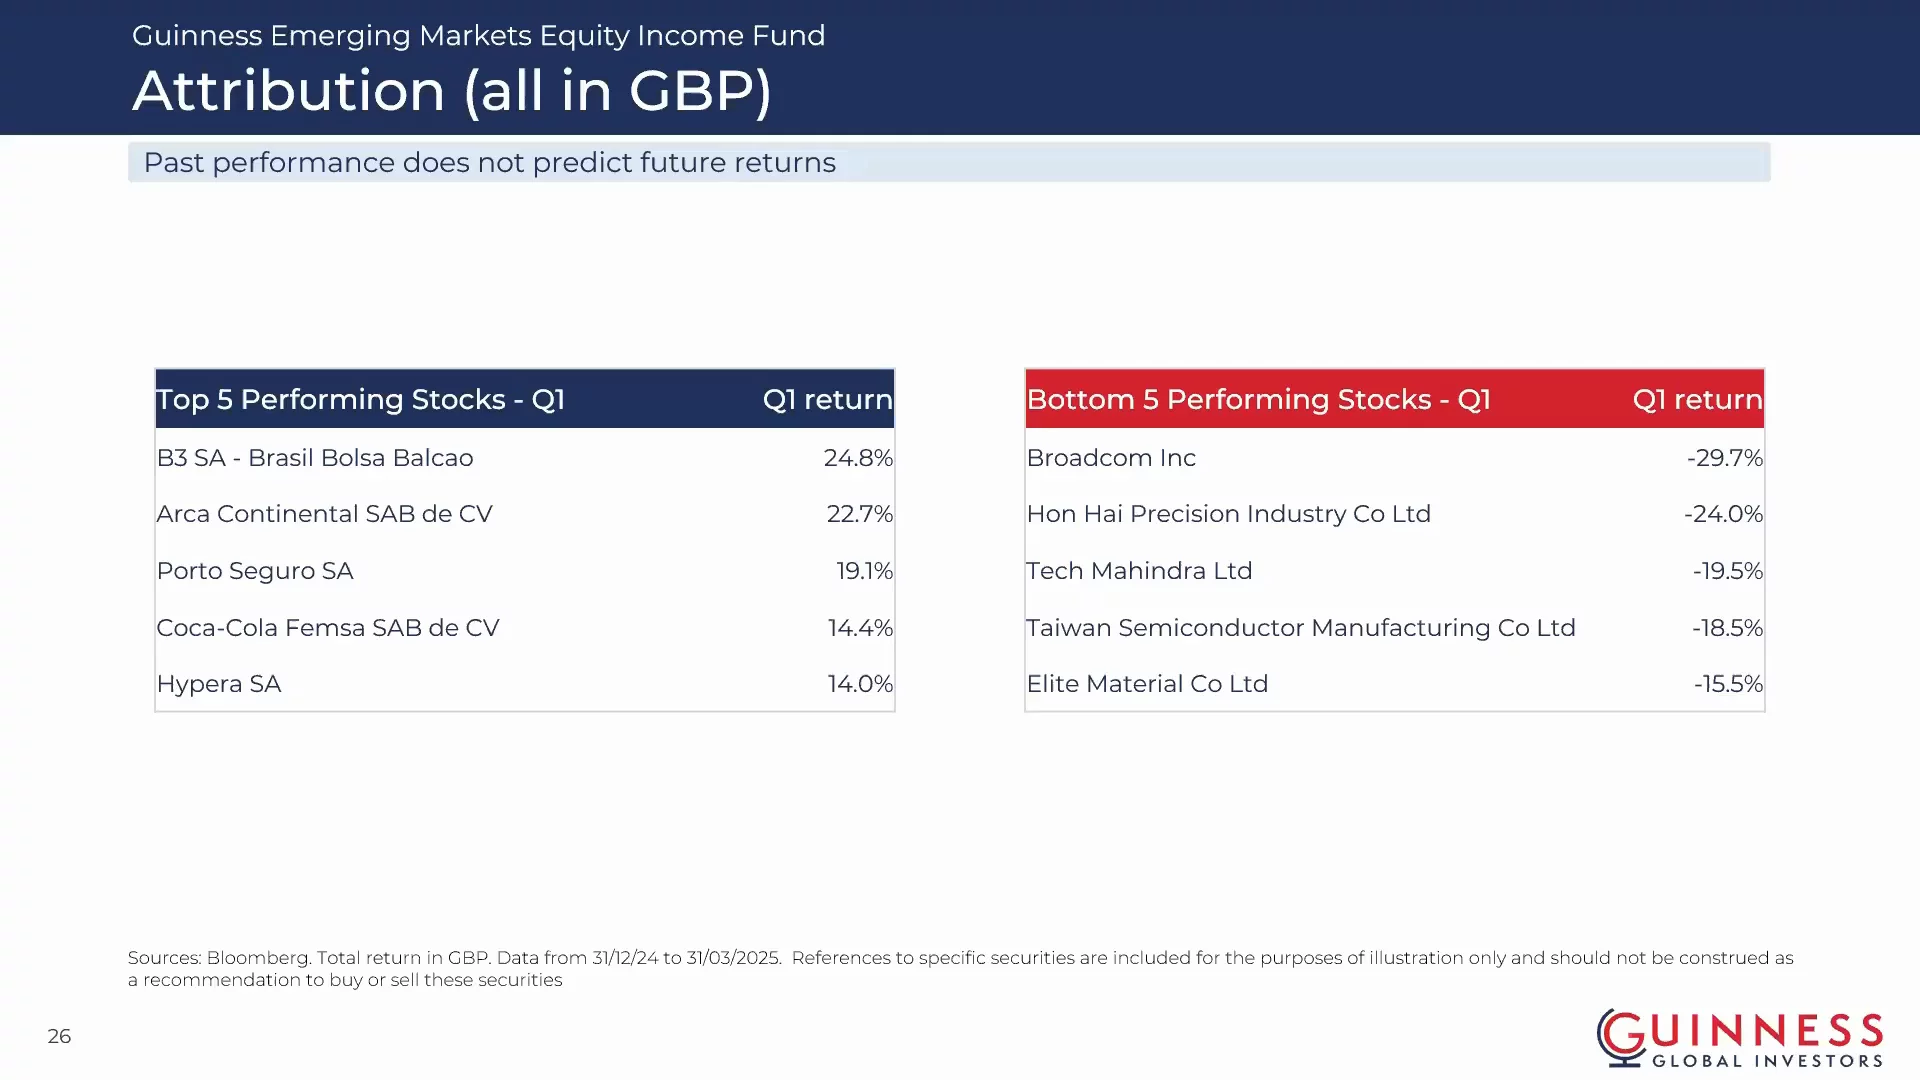Viewport: 1920px width, 1080px height.
Task: Click the Arca Continental SAB de CV row
Action: (525, 514)
